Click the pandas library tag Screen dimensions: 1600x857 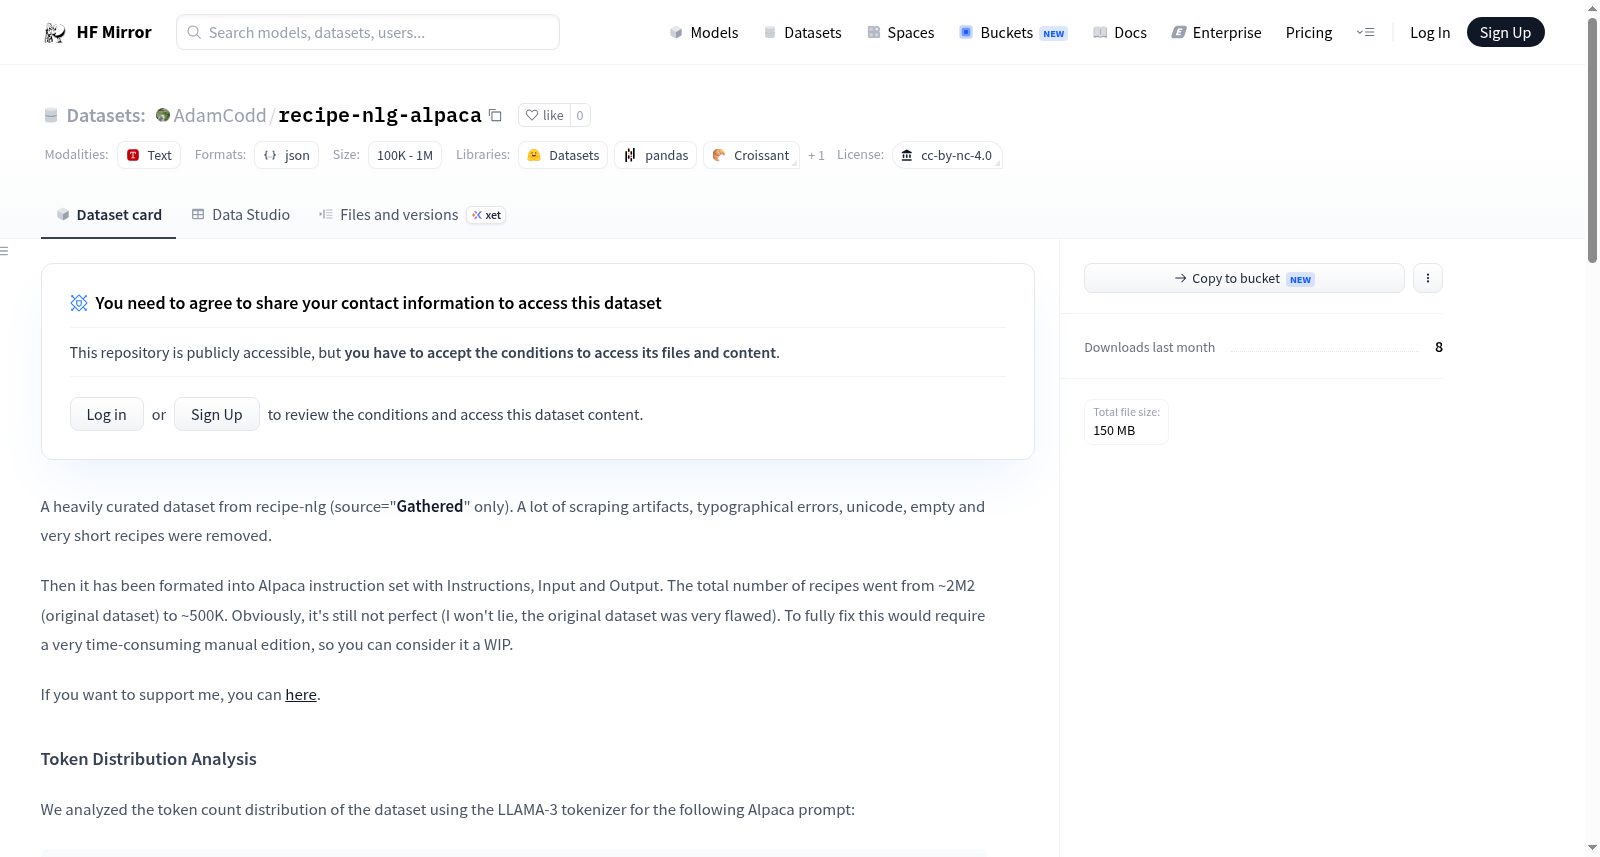pyautogui.click(x=656, y=155)
